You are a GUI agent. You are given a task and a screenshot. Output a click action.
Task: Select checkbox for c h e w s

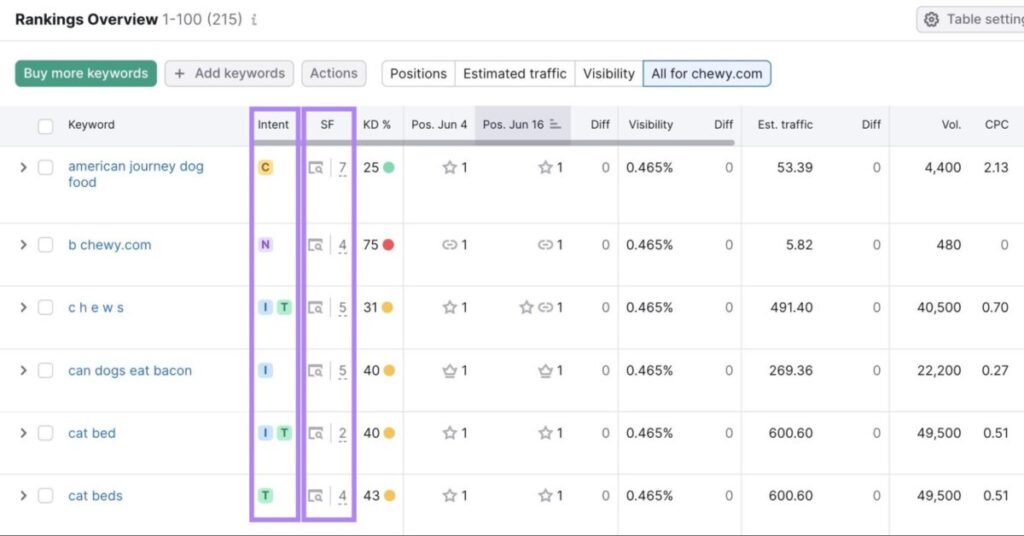(45, 307)
